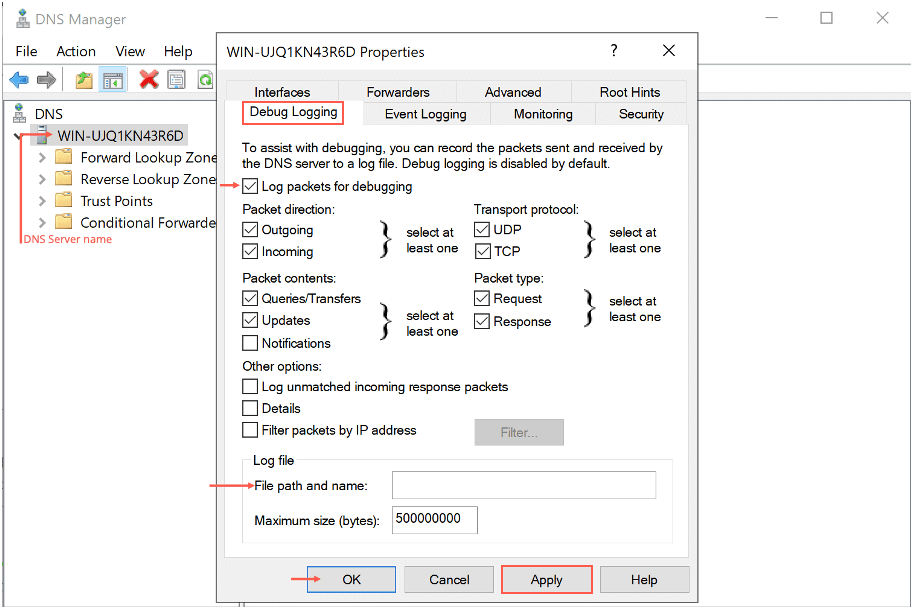Click the Up One Level folder icon

(84, 80)
